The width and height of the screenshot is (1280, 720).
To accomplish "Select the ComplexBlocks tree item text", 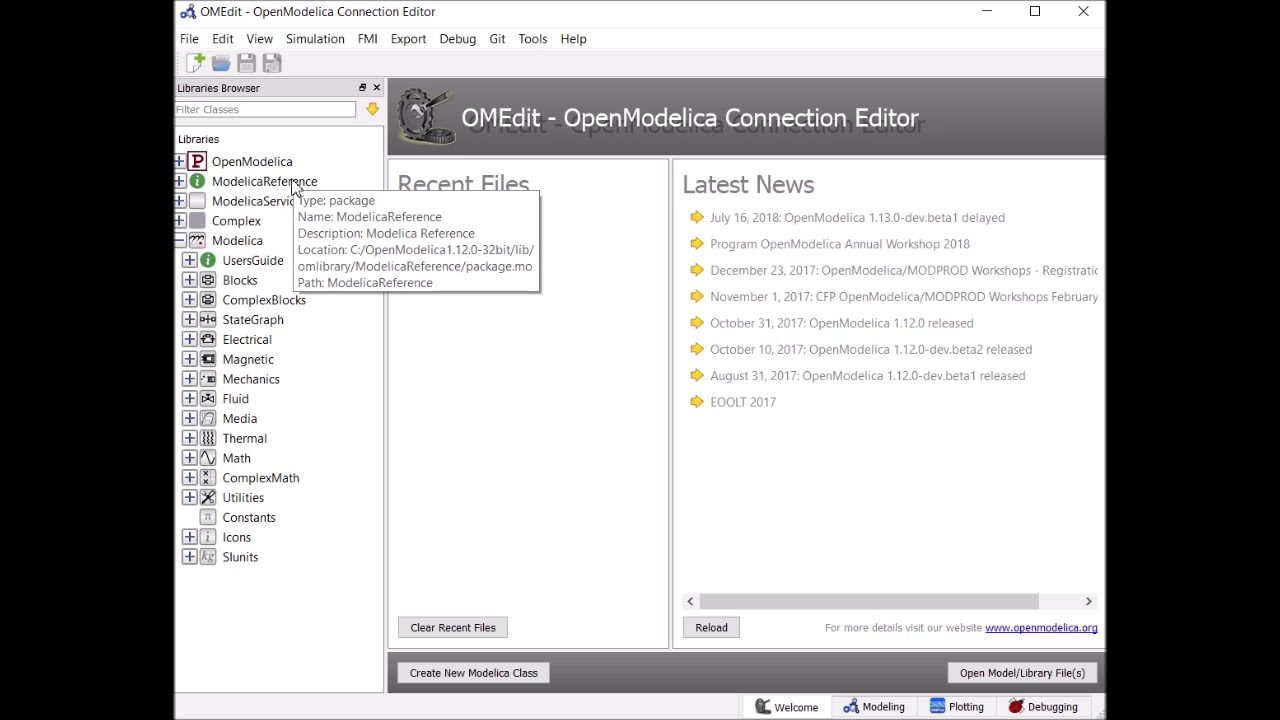I will pyautogui.click(x=264, y=300).
